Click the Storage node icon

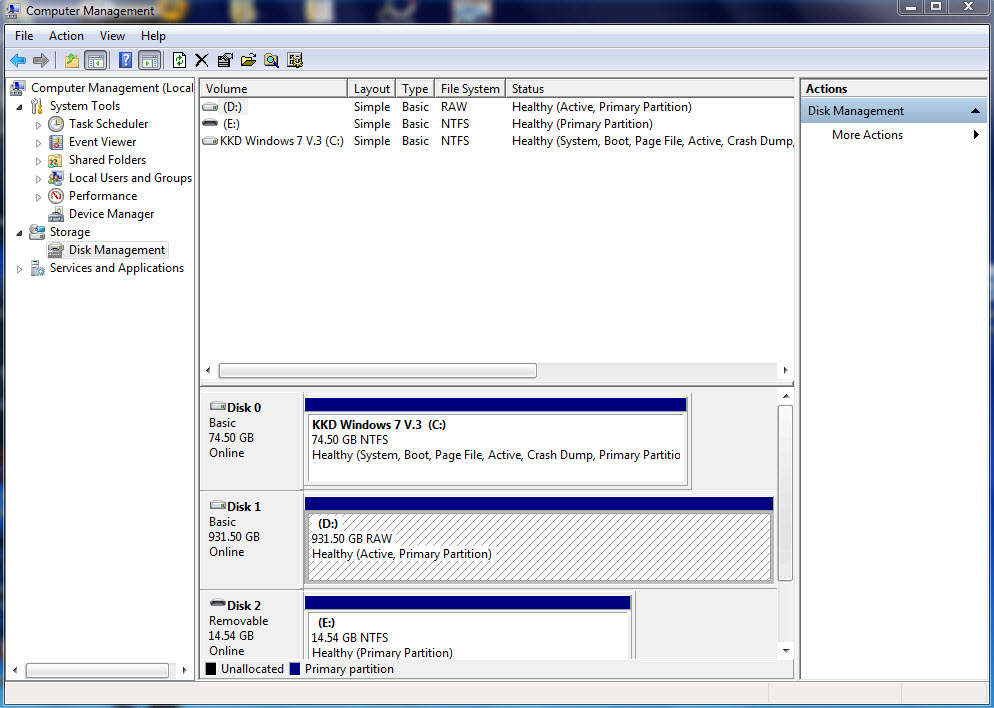click(x=37, y=232)
